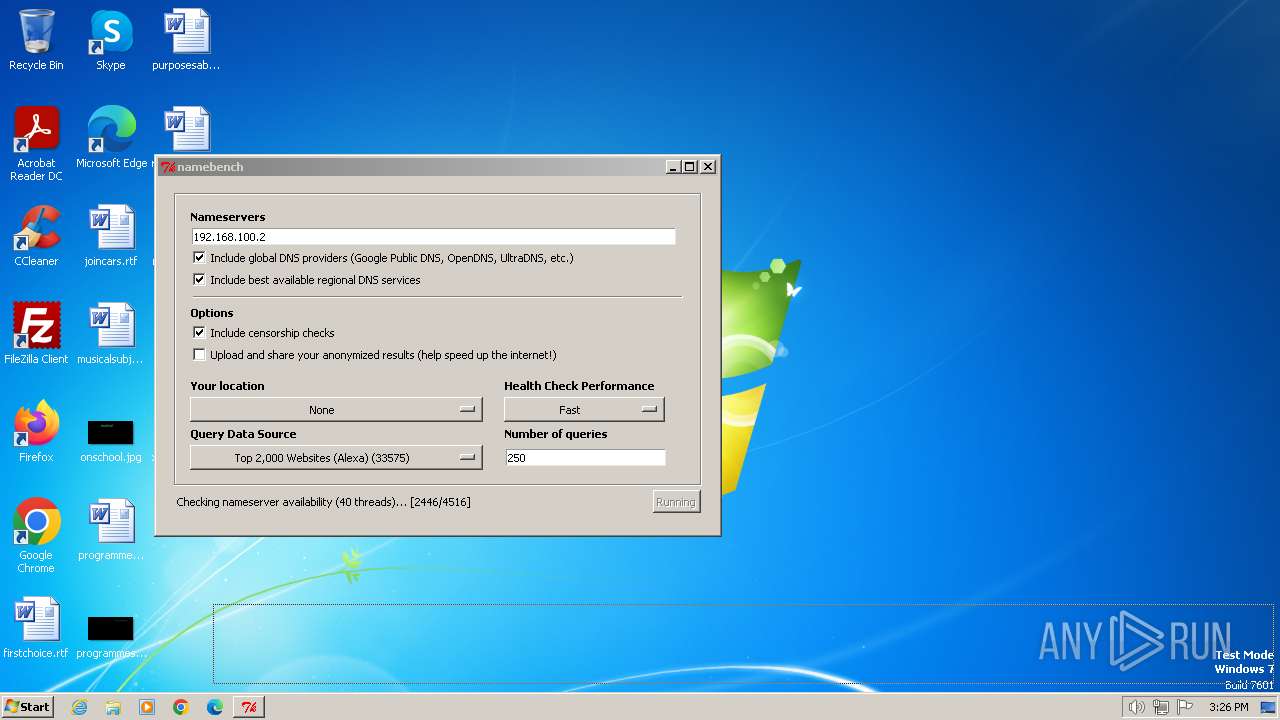Launch Google Chrome desktop shortcut

coord(36,535)
